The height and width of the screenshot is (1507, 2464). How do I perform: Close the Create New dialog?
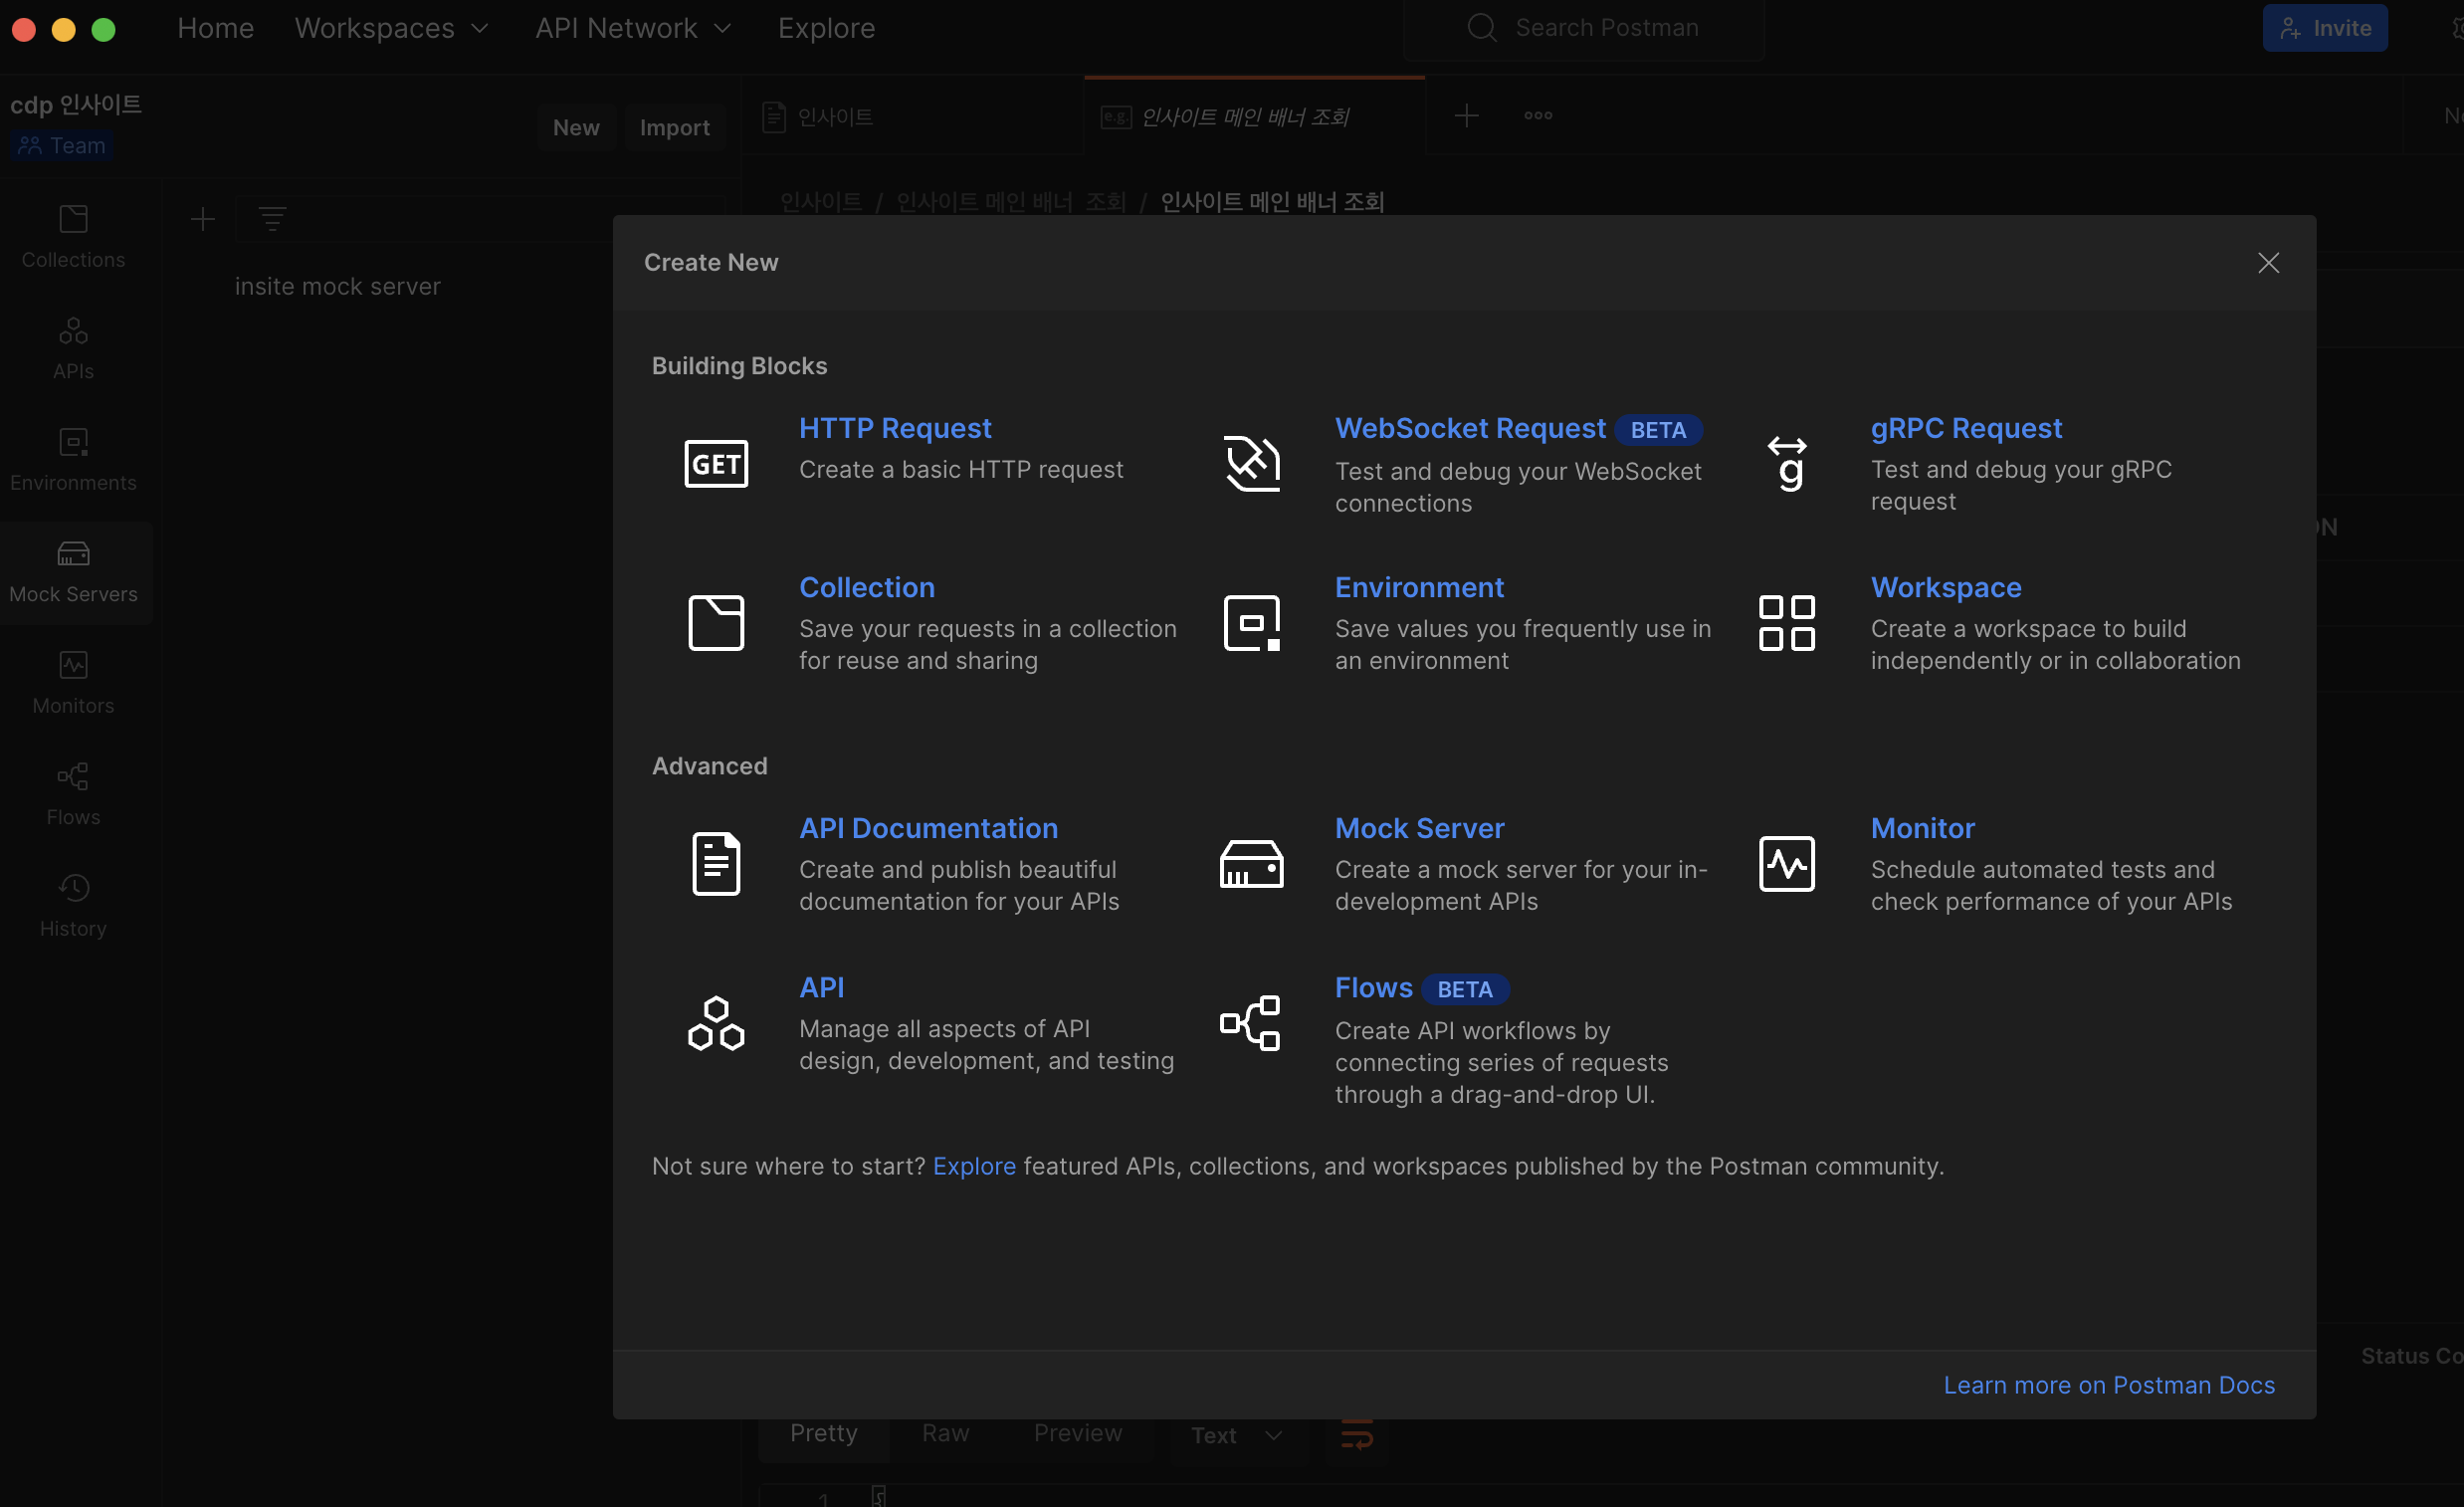pyautogui.click(x=2267, y=262)
